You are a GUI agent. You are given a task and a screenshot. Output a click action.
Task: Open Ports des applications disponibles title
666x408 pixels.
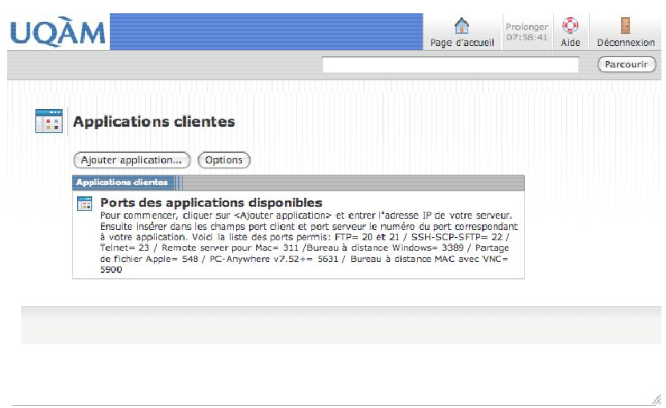(x=210, y=203)
